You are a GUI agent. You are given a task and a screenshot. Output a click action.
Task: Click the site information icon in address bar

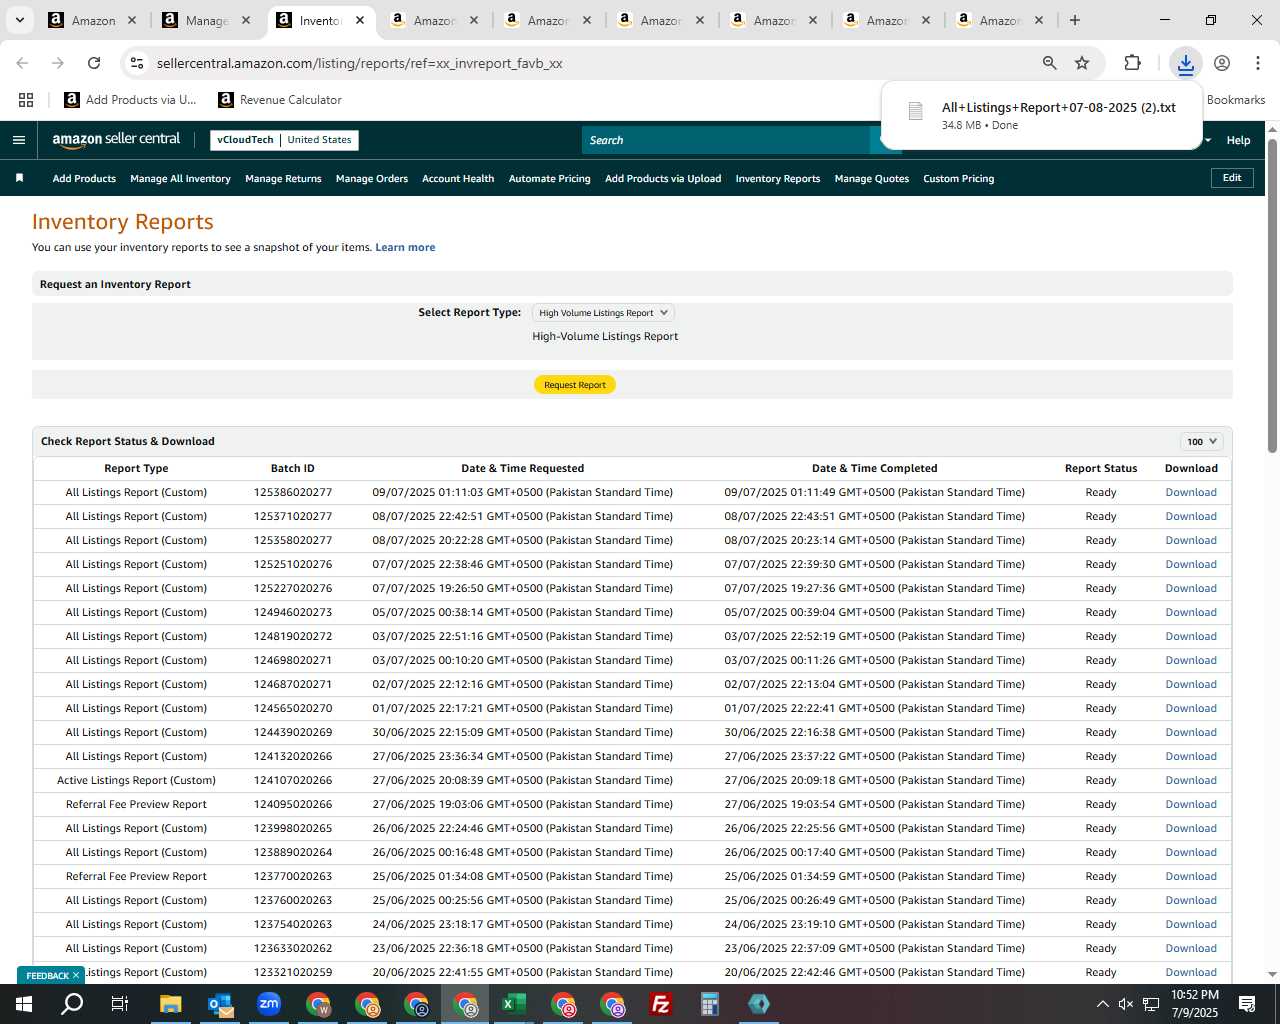click(x=137, y=63)
